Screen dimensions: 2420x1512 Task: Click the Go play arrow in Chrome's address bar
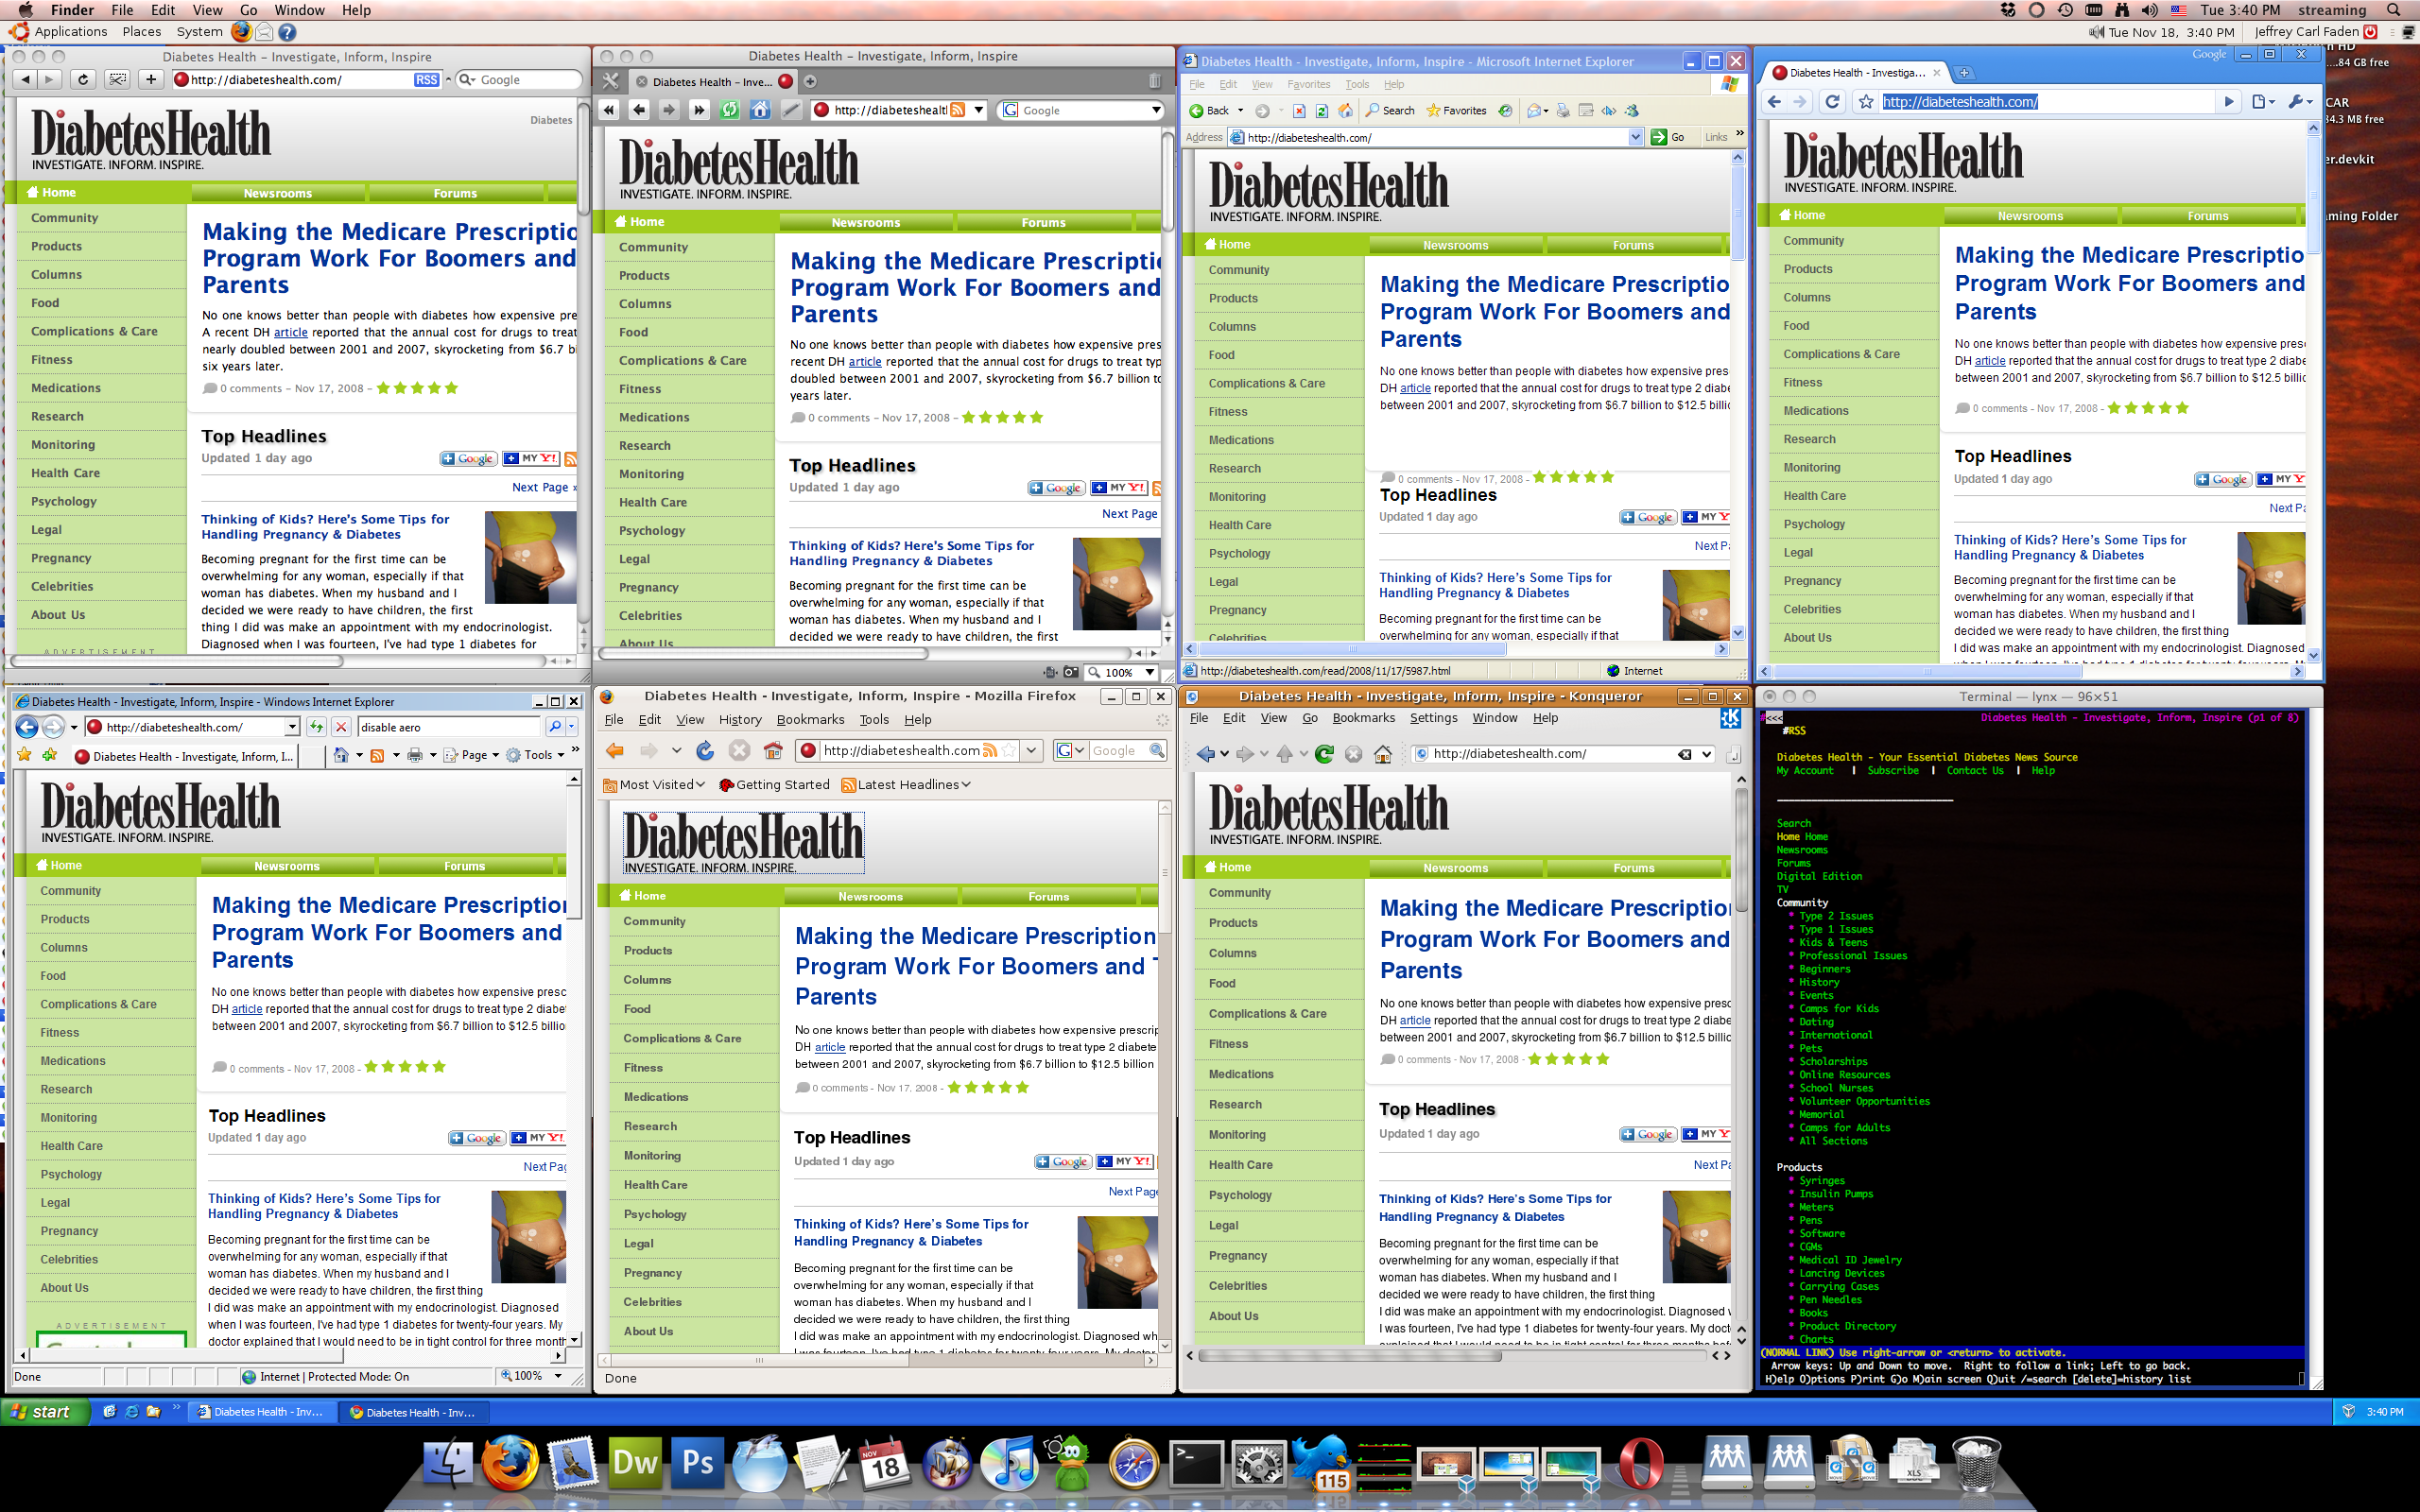[x=2228, y=102]
